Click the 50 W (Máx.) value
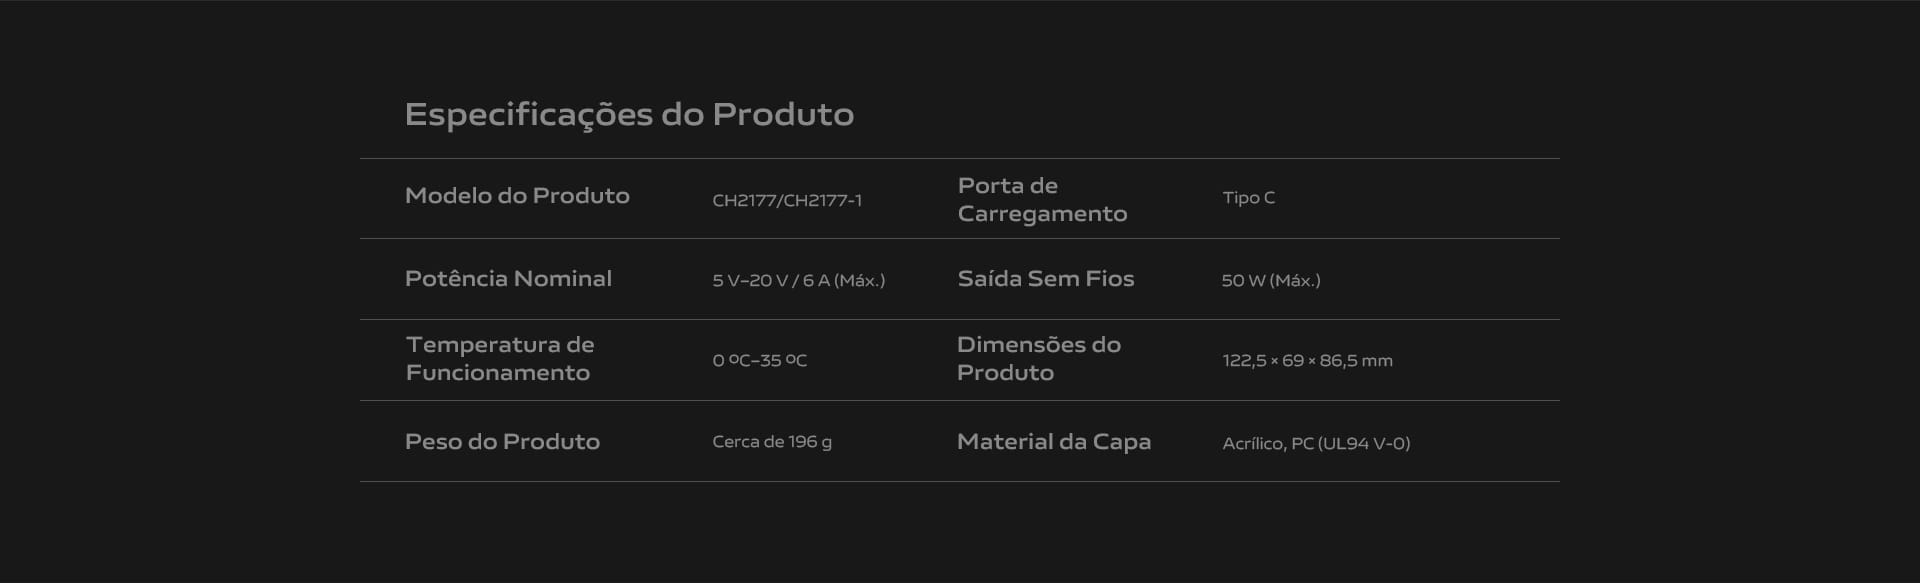The width and height of the screenshot is (1920, 583). tap(1271, 281)
